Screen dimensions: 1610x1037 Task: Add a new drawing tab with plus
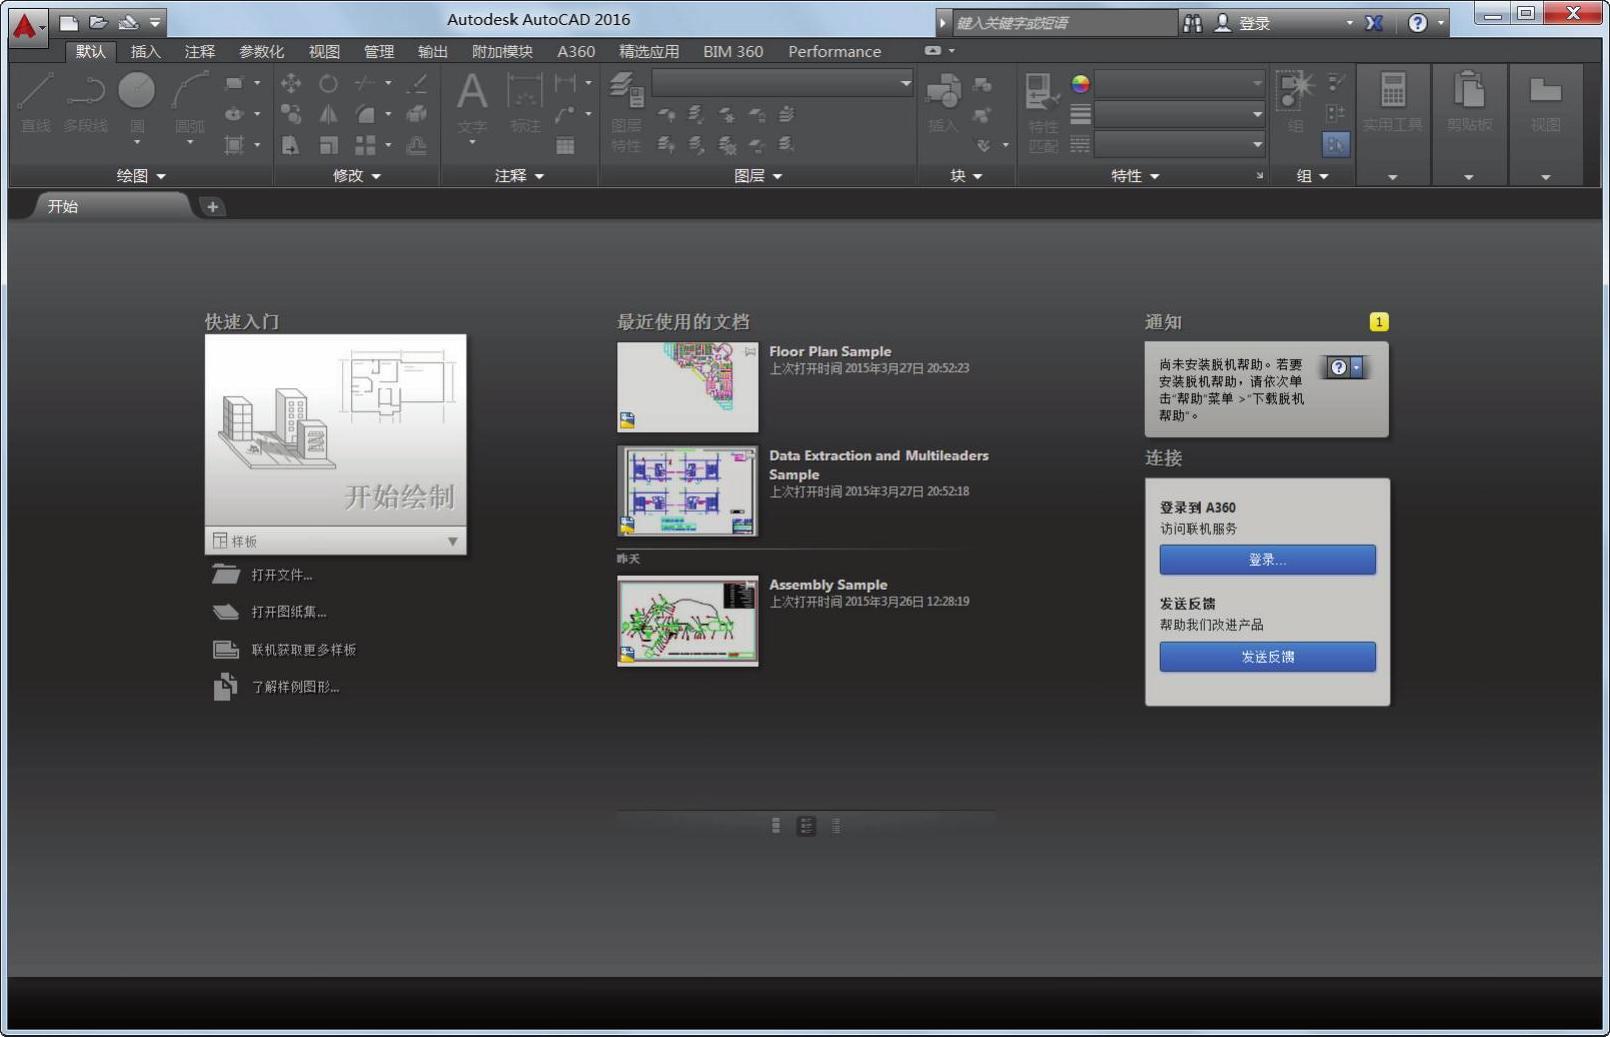coord(212,207)
